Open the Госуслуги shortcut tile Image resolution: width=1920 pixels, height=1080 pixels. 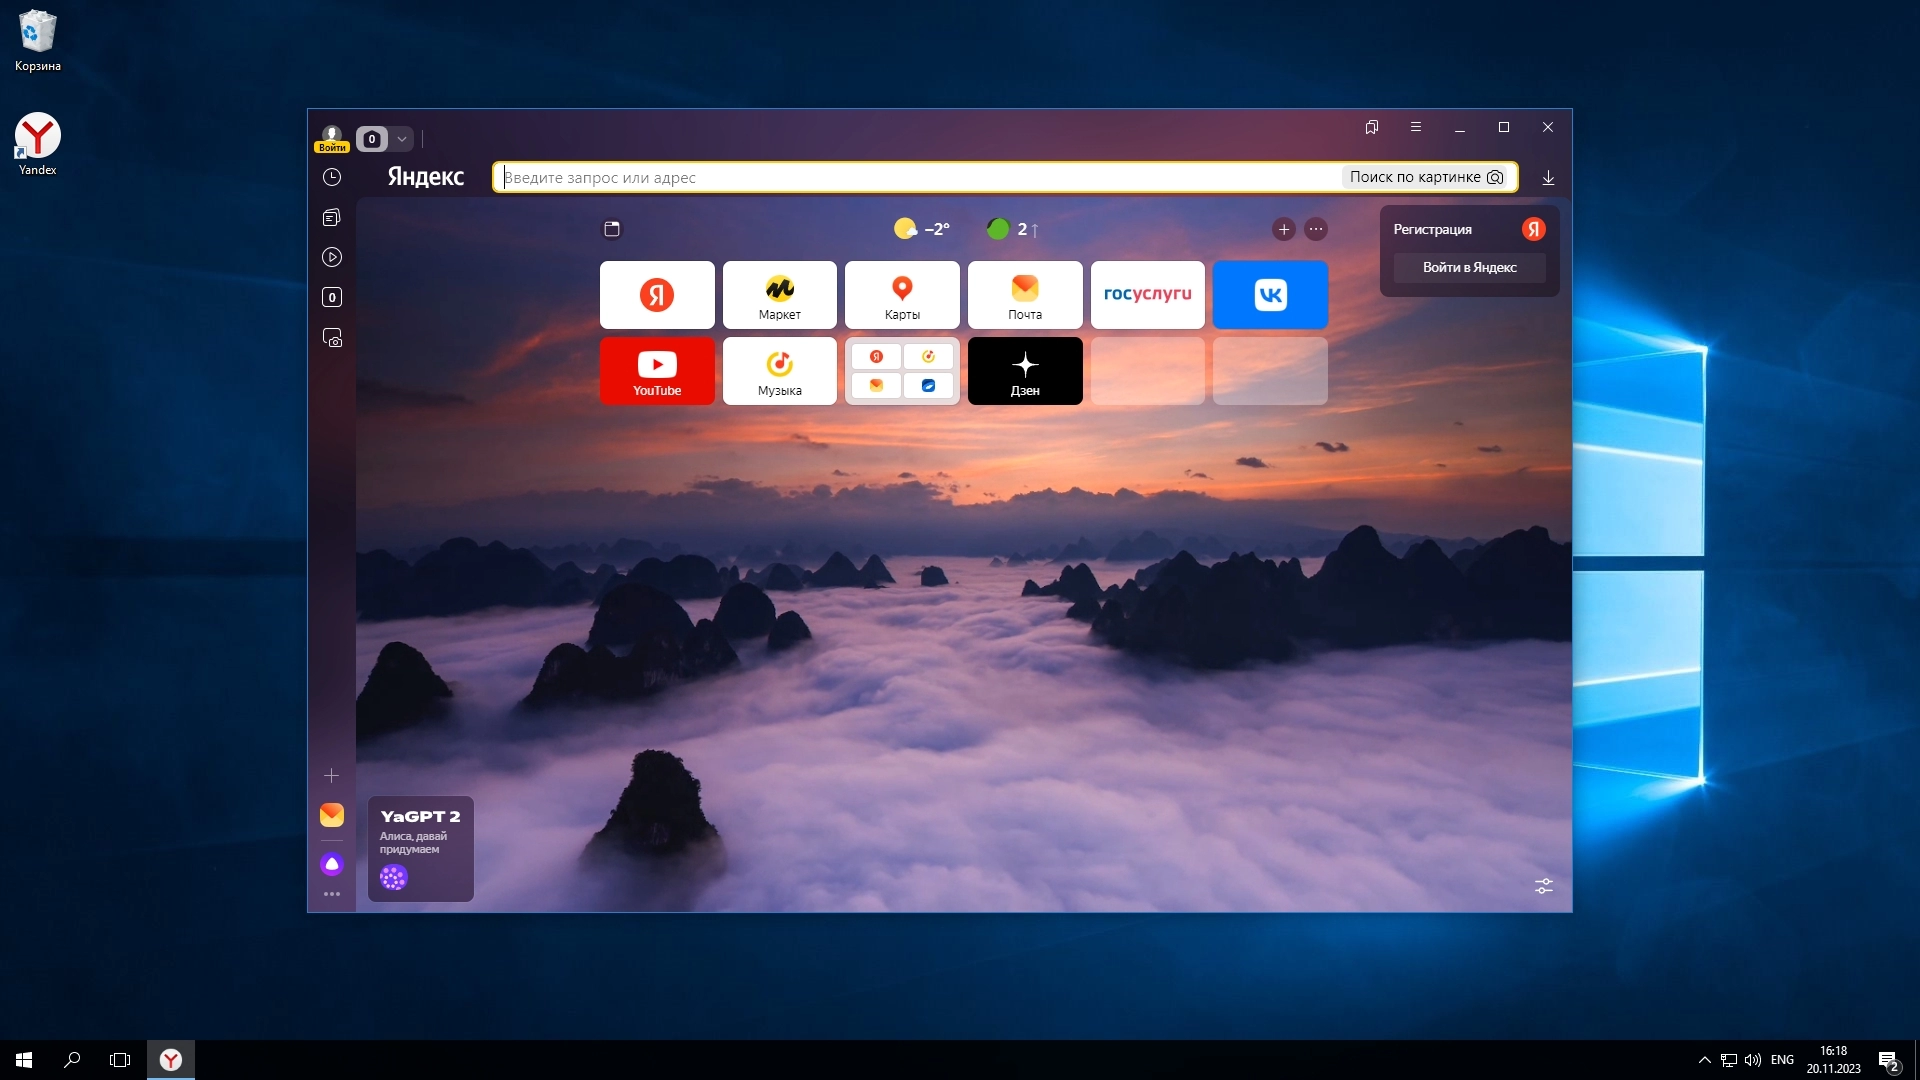coord(1147,295)
